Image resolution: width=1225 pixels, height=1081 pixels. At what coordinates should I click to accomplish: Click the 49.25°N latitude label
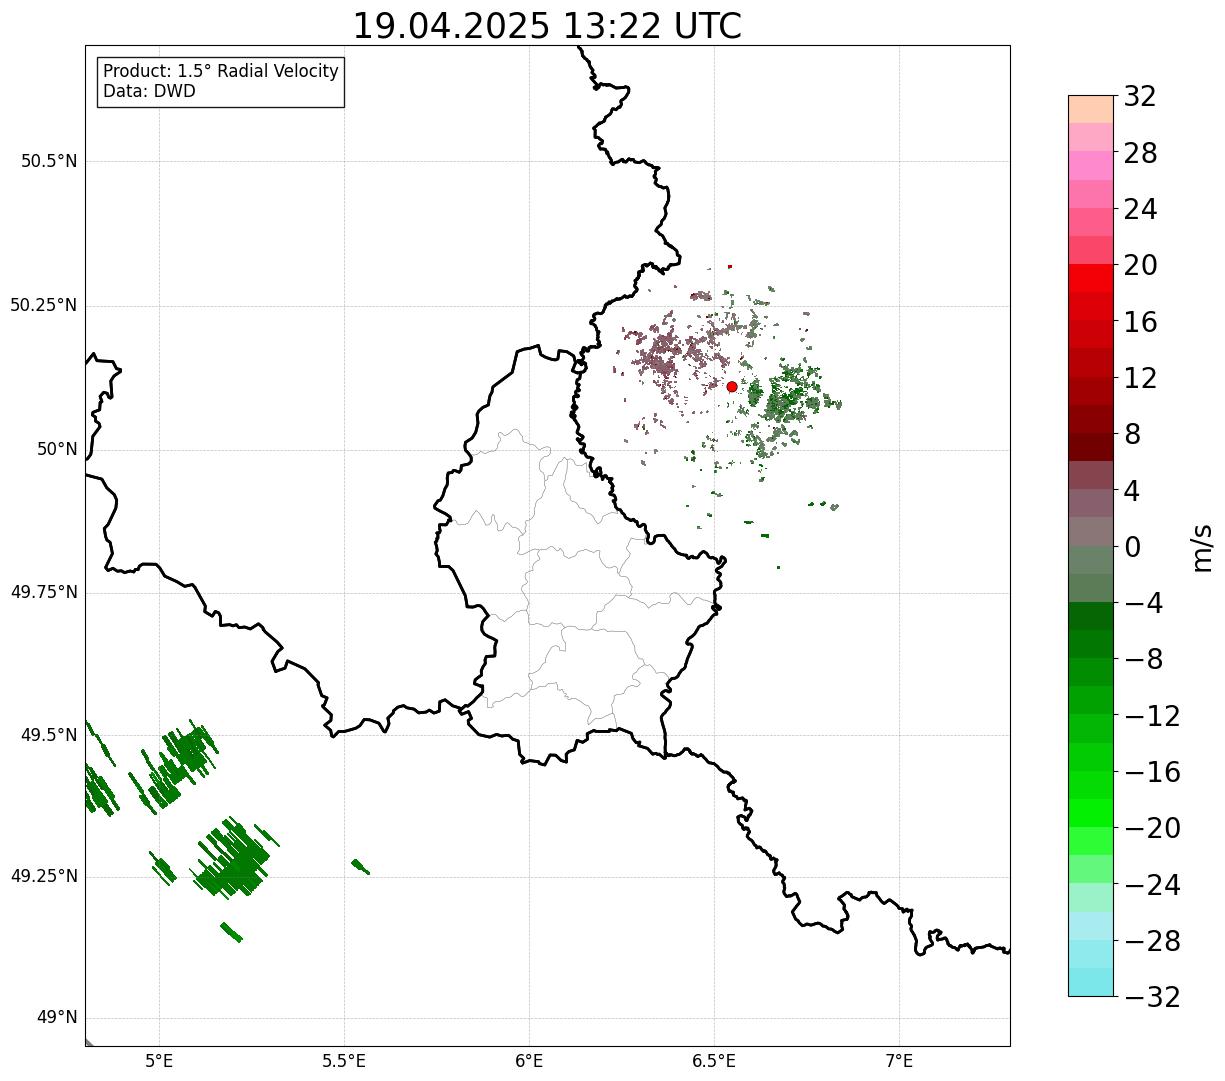(x=44, y=877)
